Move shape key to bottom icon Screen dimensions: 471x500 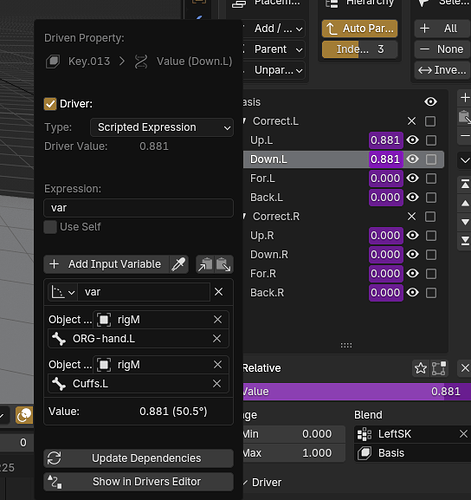click(x=465, y=240)
